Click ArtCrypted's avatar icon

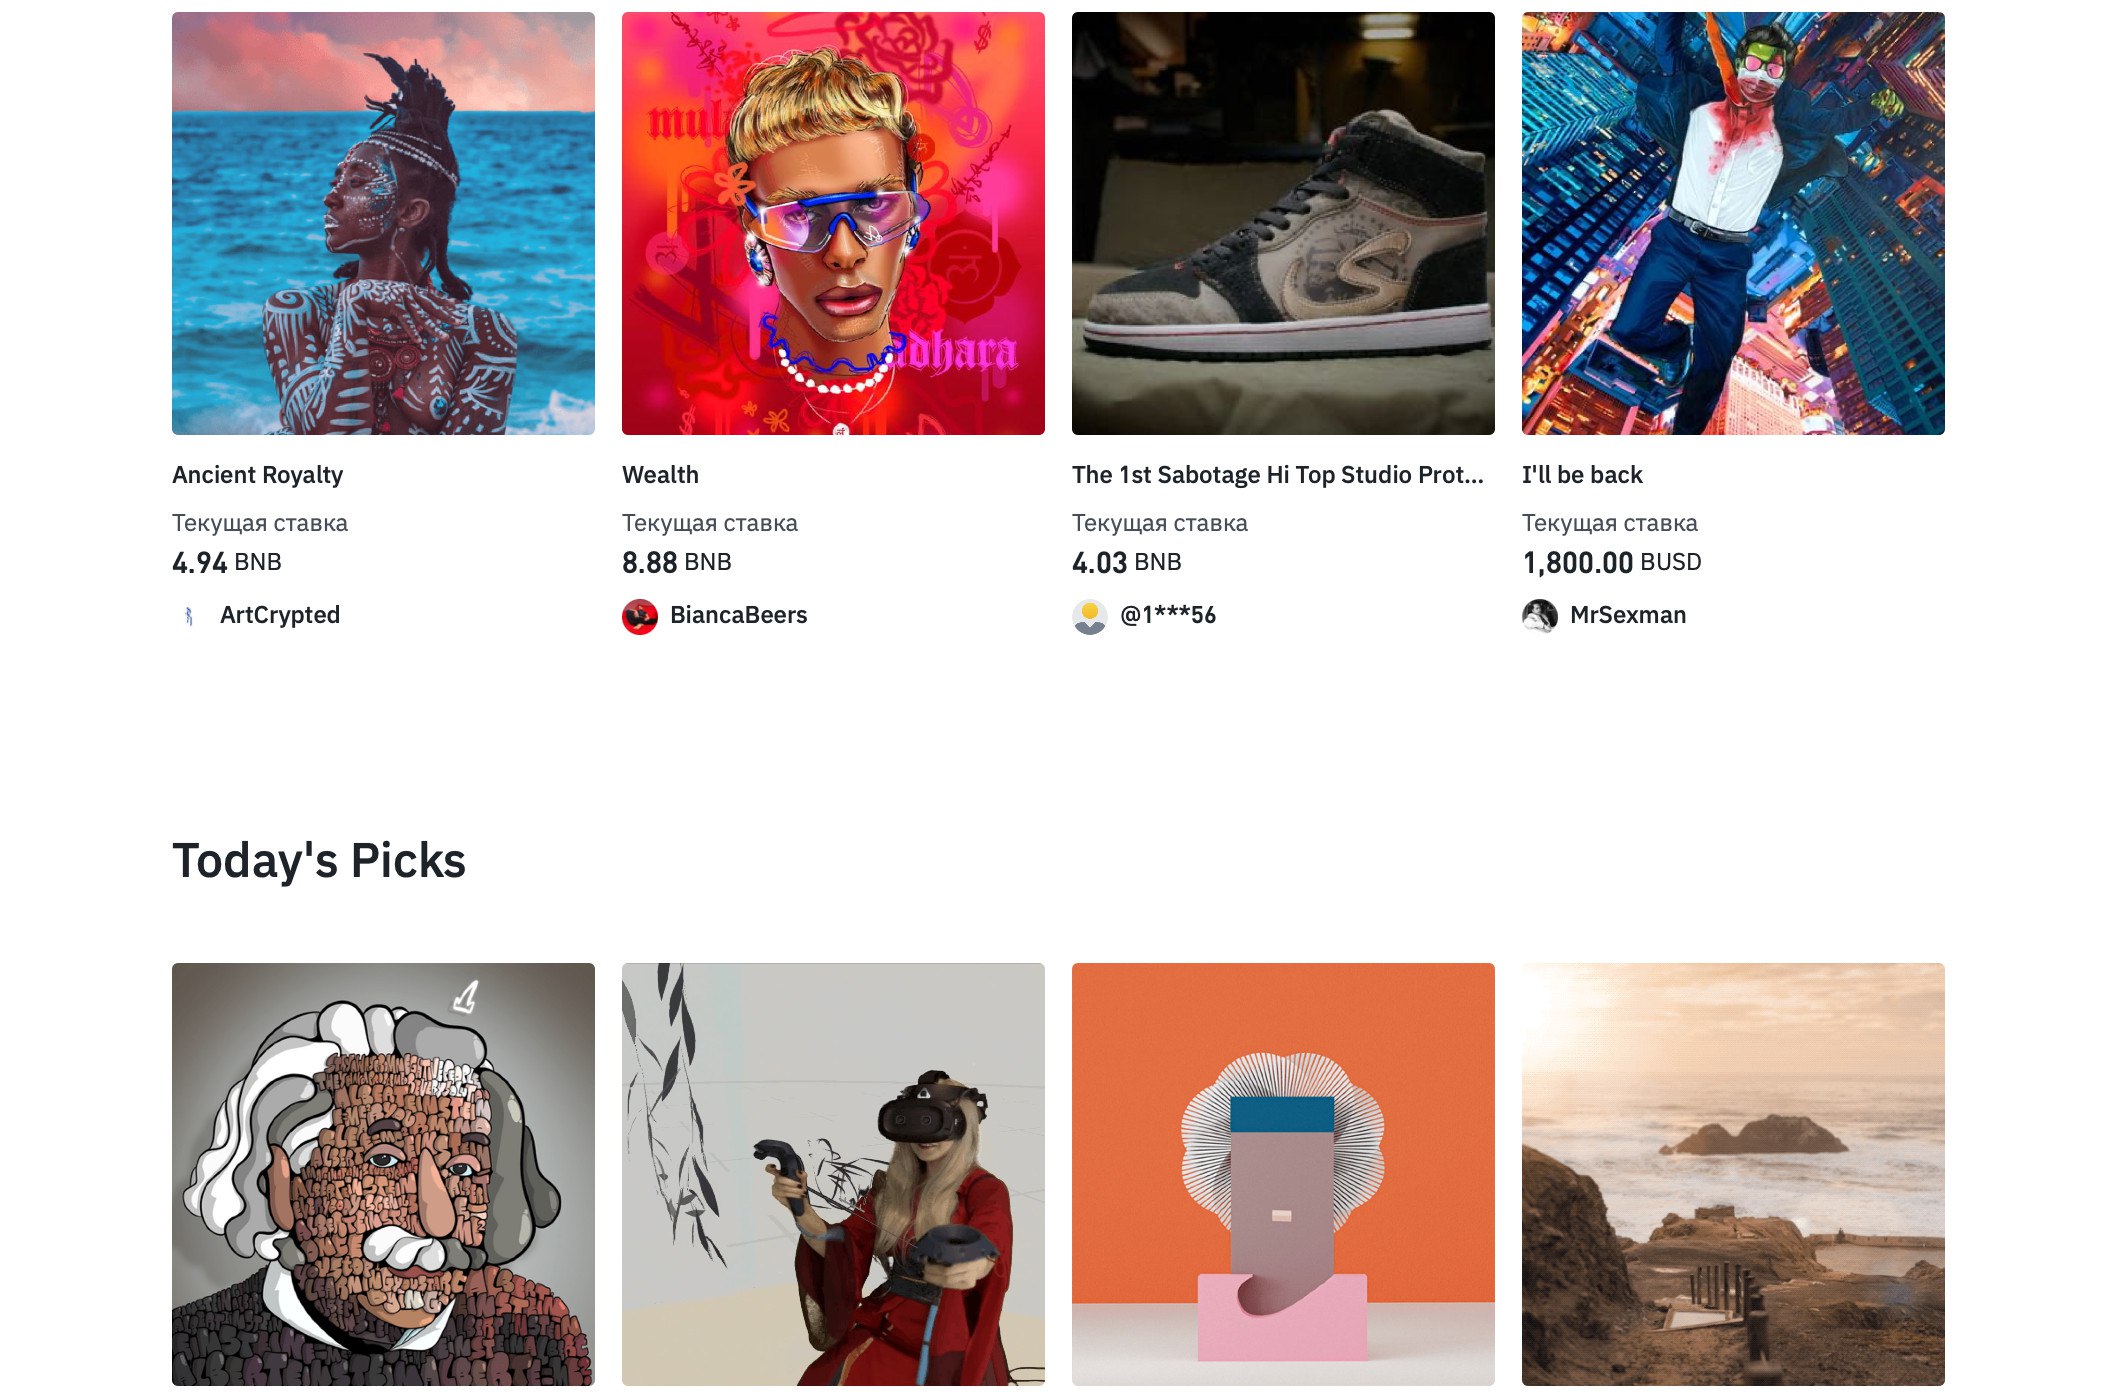pyautogui.click(x=190, y=616)
